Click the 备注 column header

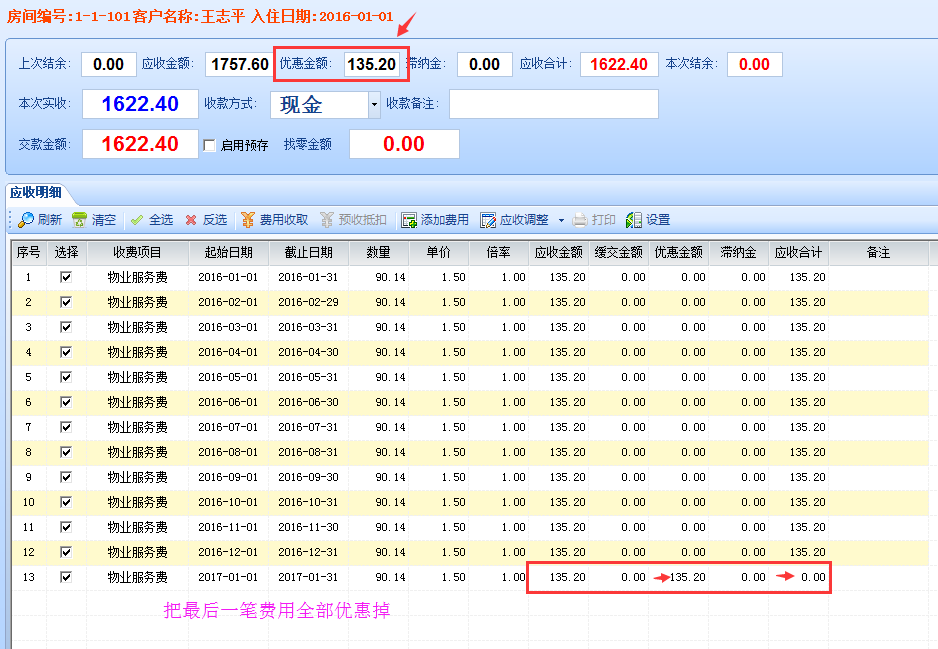pyautogui.click(x=878, y=253)
